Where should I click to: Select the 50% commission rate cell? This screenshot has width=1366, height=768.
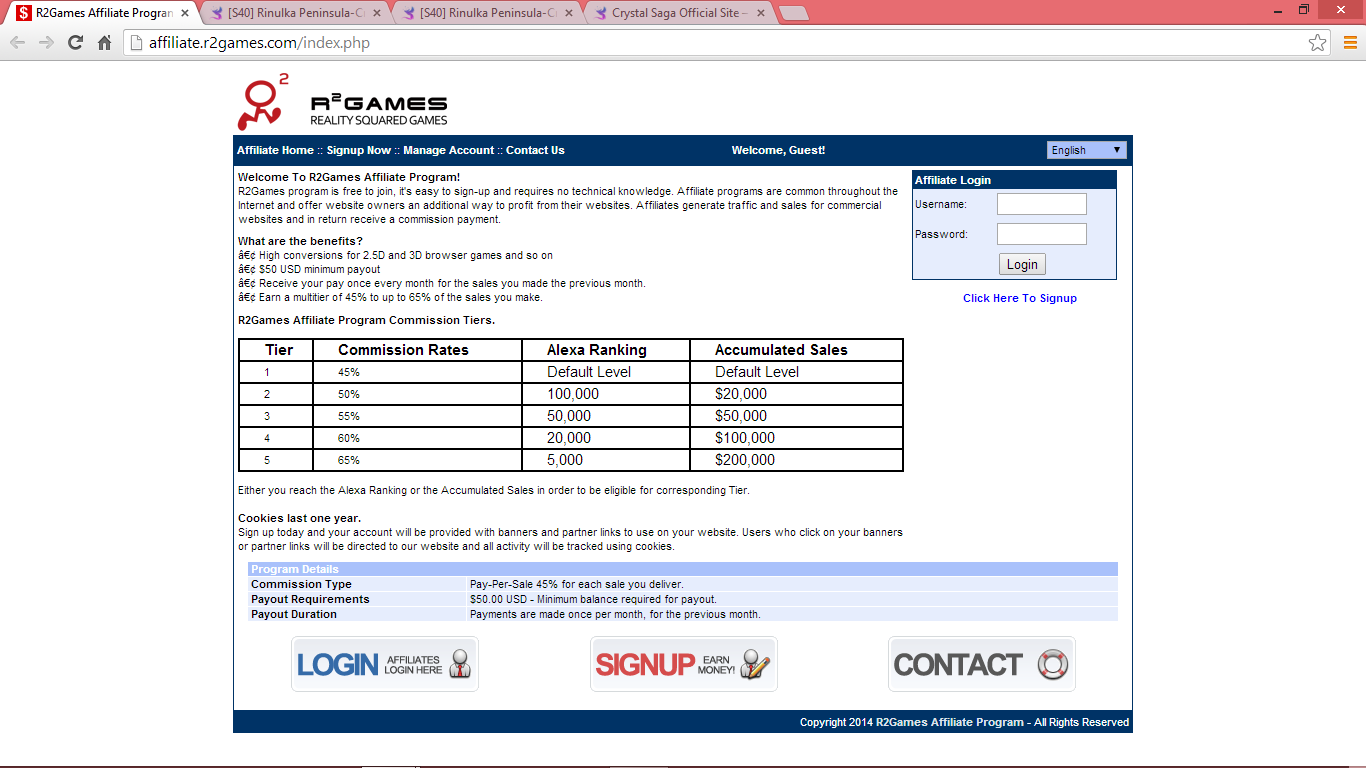[418, 394]
